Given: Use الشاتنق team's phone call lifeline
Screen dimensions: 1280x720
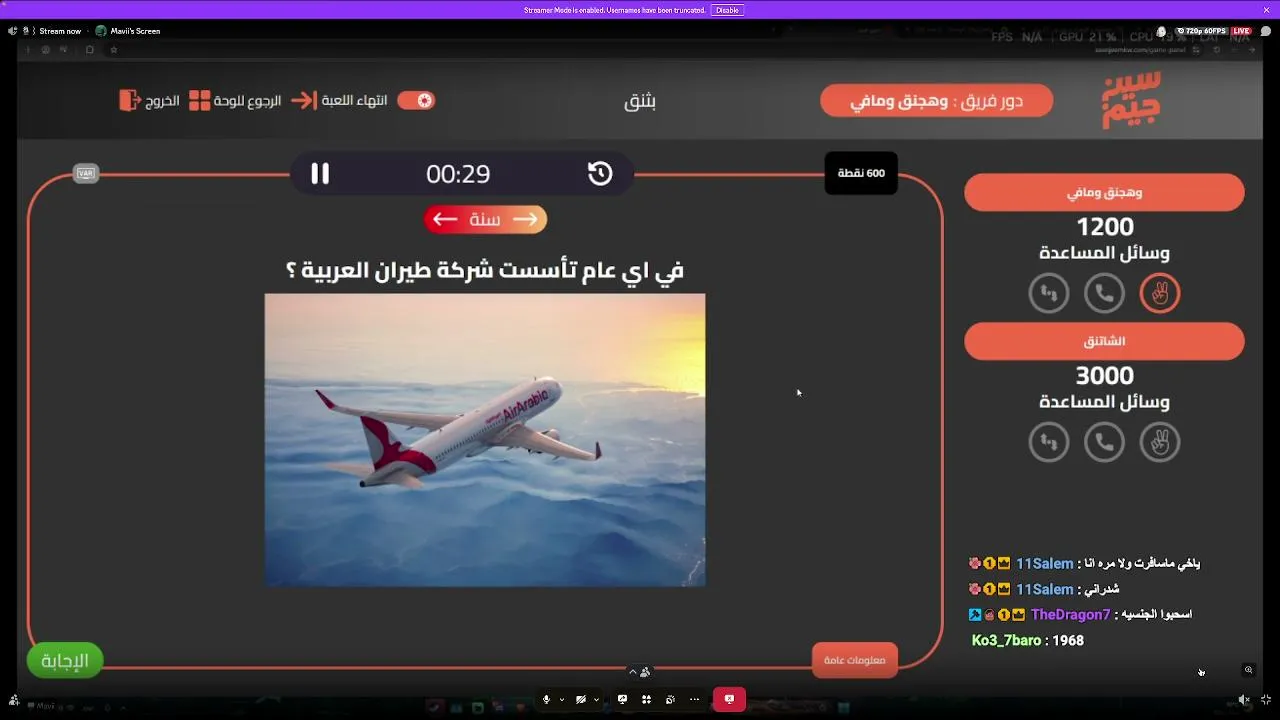Looking at the screenshot, I should point(1105,442).
